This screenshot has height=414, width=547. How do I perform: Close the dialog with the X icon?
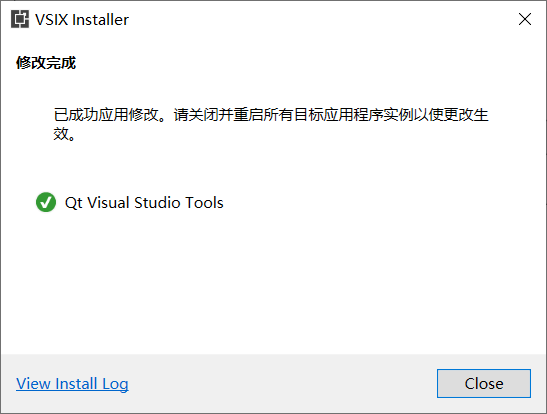(525, 19)
